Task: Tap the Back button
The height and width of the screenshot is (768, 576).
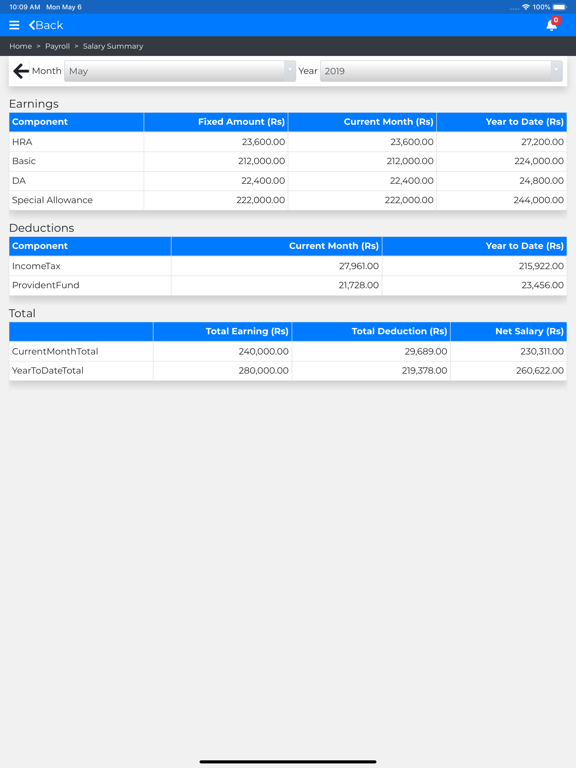Action: click(46, 25)
